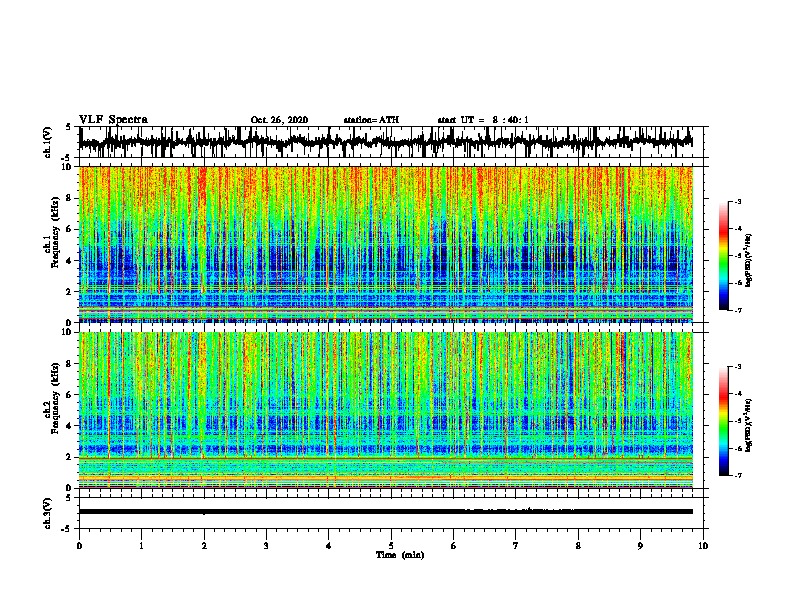Image resolution: width=792 pixels, height=612 pixels.
Task: Select the log(PSD) label beside ch.2 color bar
Action: click(x=749, y=425)
